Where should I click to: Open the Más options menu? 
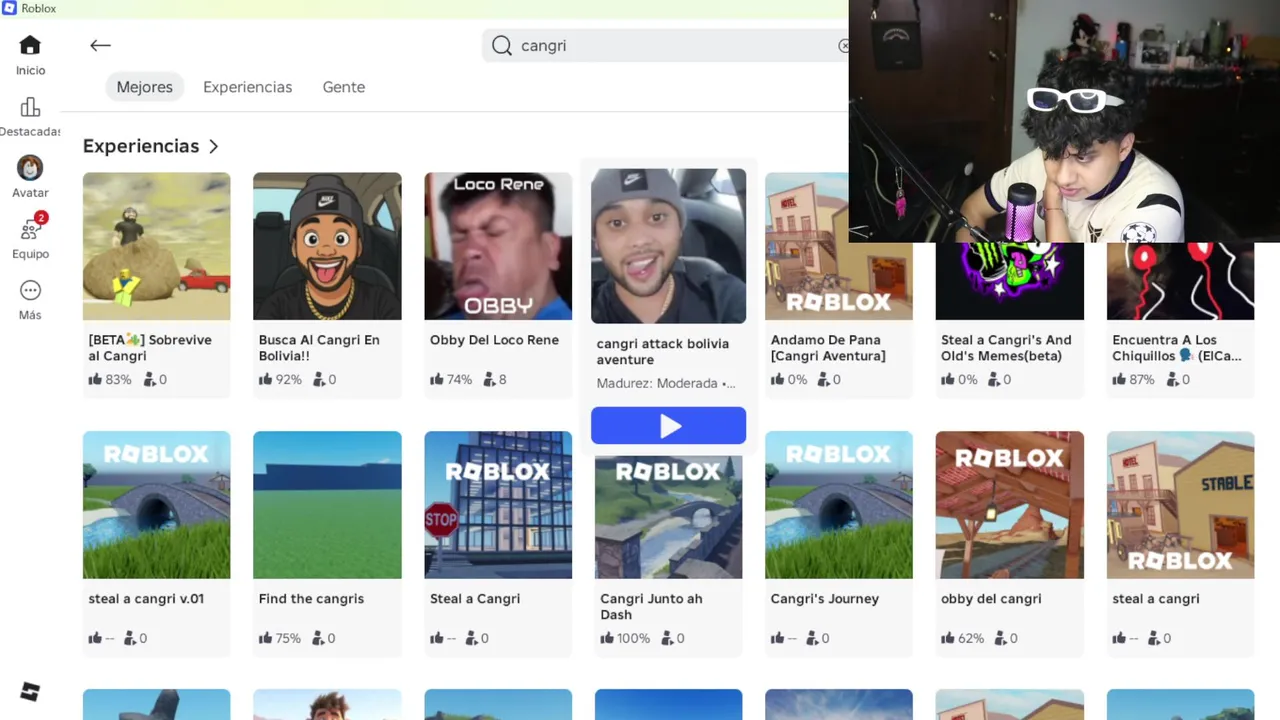tap(30, 299)
